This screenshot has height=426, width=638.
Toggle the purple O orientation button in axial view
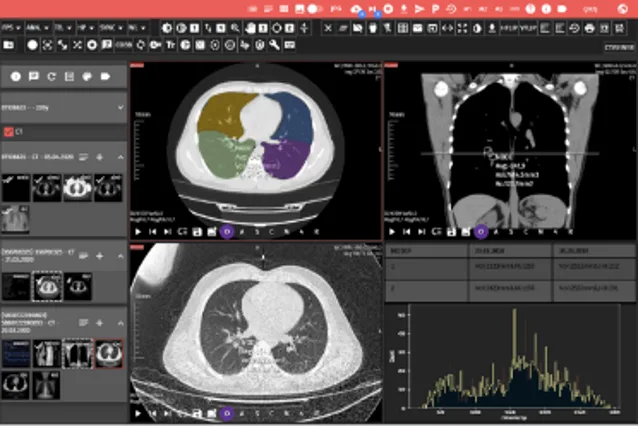tap(227, 231)
